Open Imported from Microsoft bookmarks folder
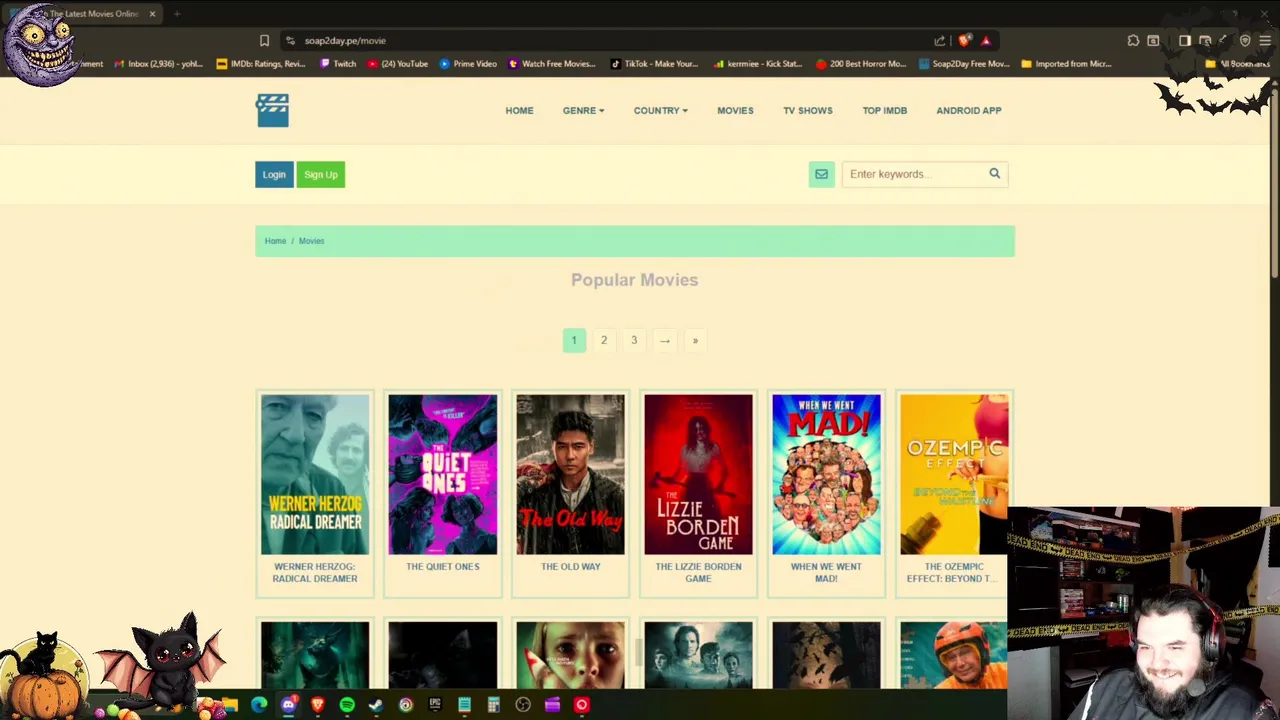The height and width of the screenshot is (720, 1280). (x=1066, y=64)
